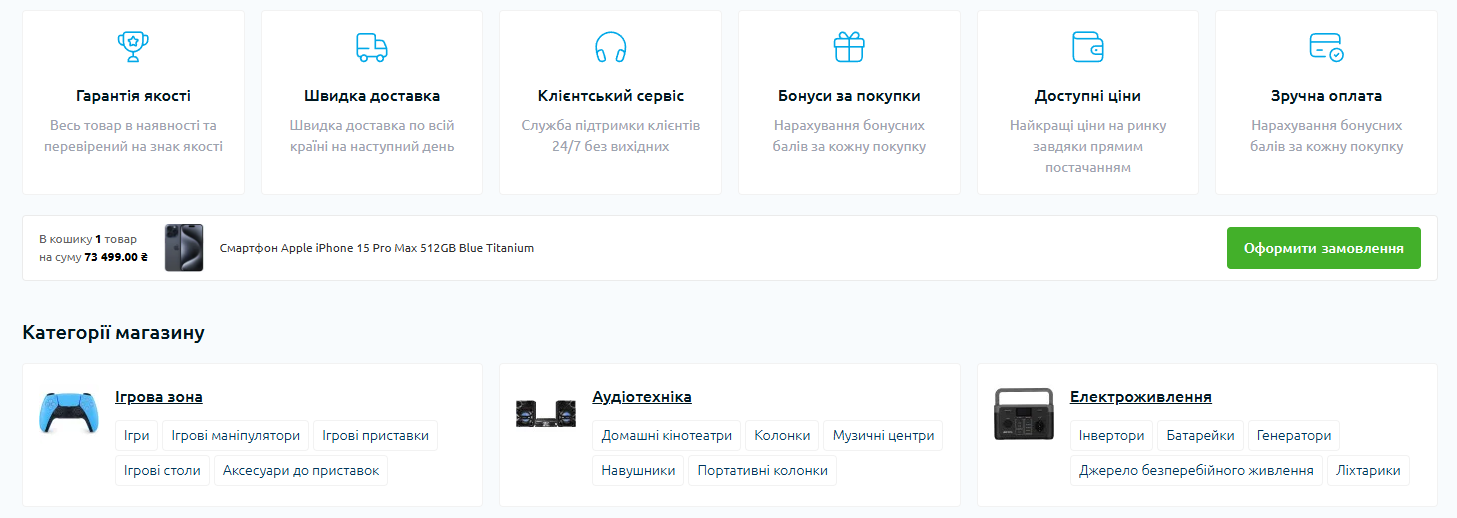The image size is (1457, 518).
Task: Select the Ігрові маніпулятори tag
Action: tap(236, 436)
